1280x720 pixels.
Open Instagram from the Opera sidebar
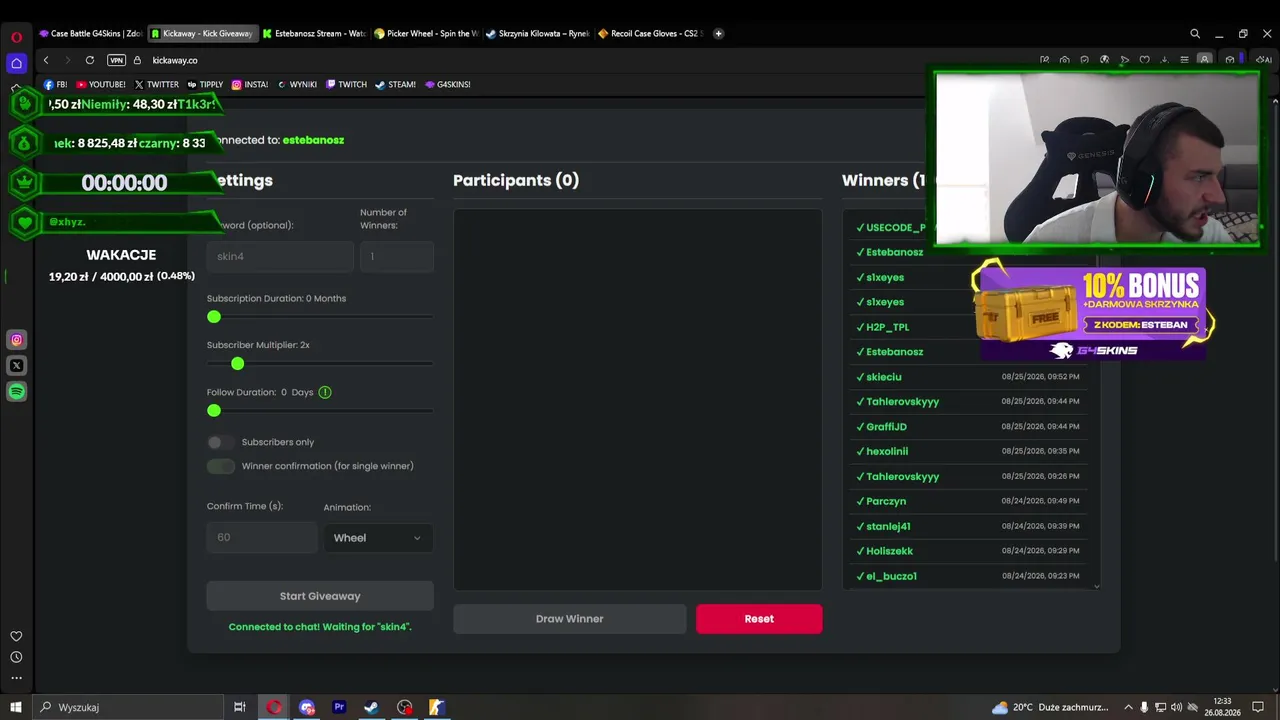pos(16,340)
